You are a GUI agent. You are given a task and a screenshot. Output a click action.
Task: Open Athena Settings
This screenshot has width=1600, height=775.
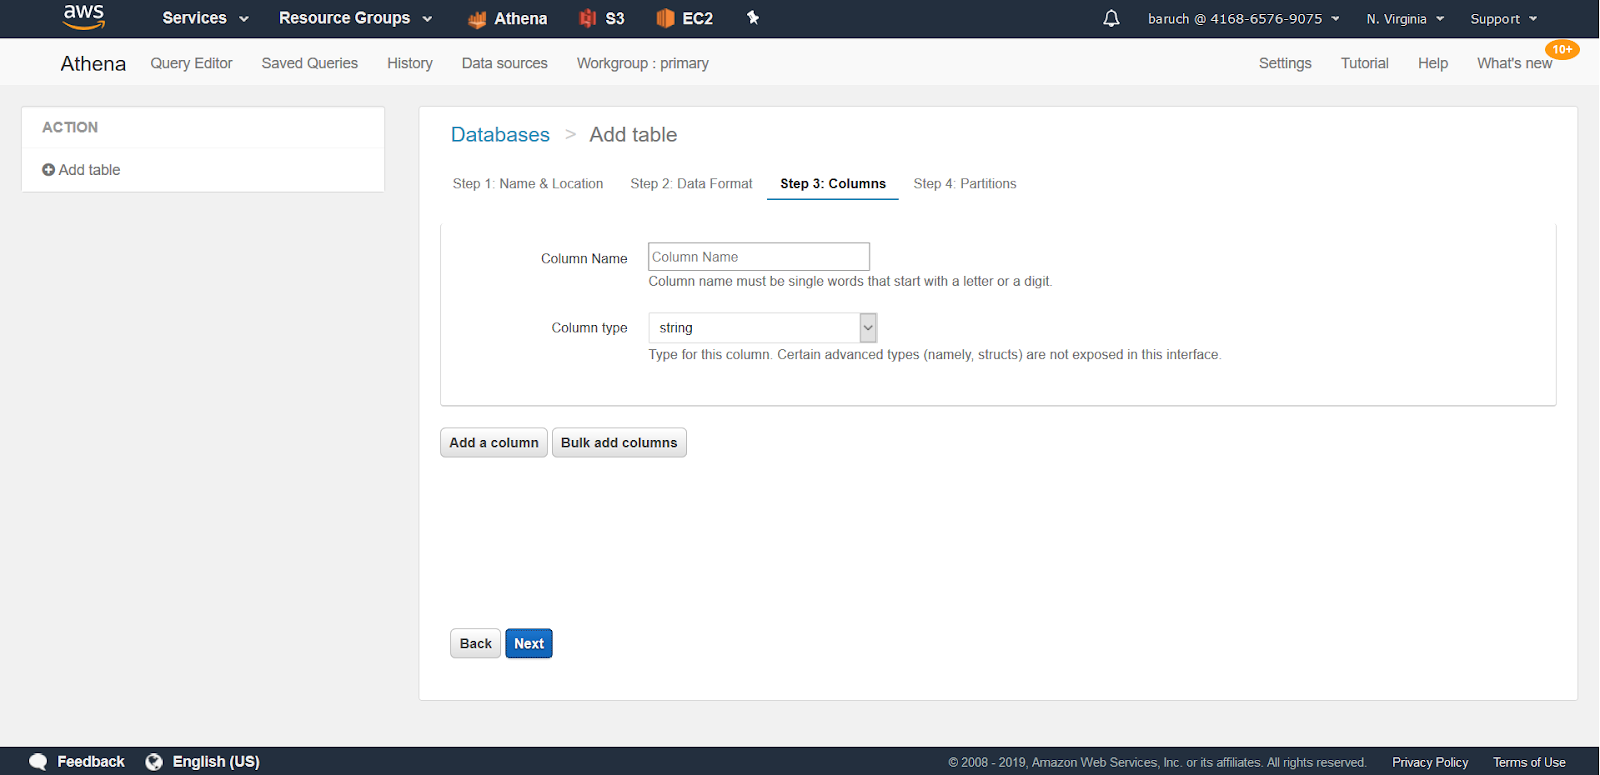[1285, 63]
